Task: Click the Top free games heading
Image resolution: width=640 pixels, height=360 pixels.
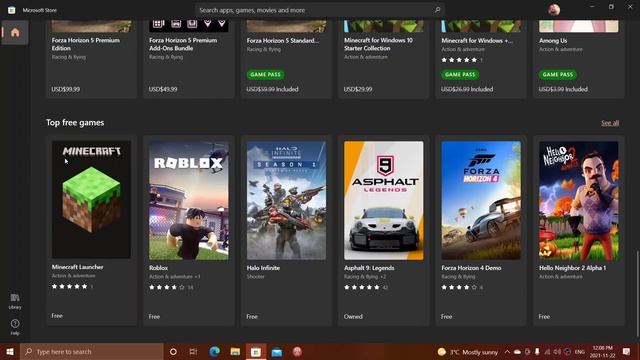Action: (75, 122)
